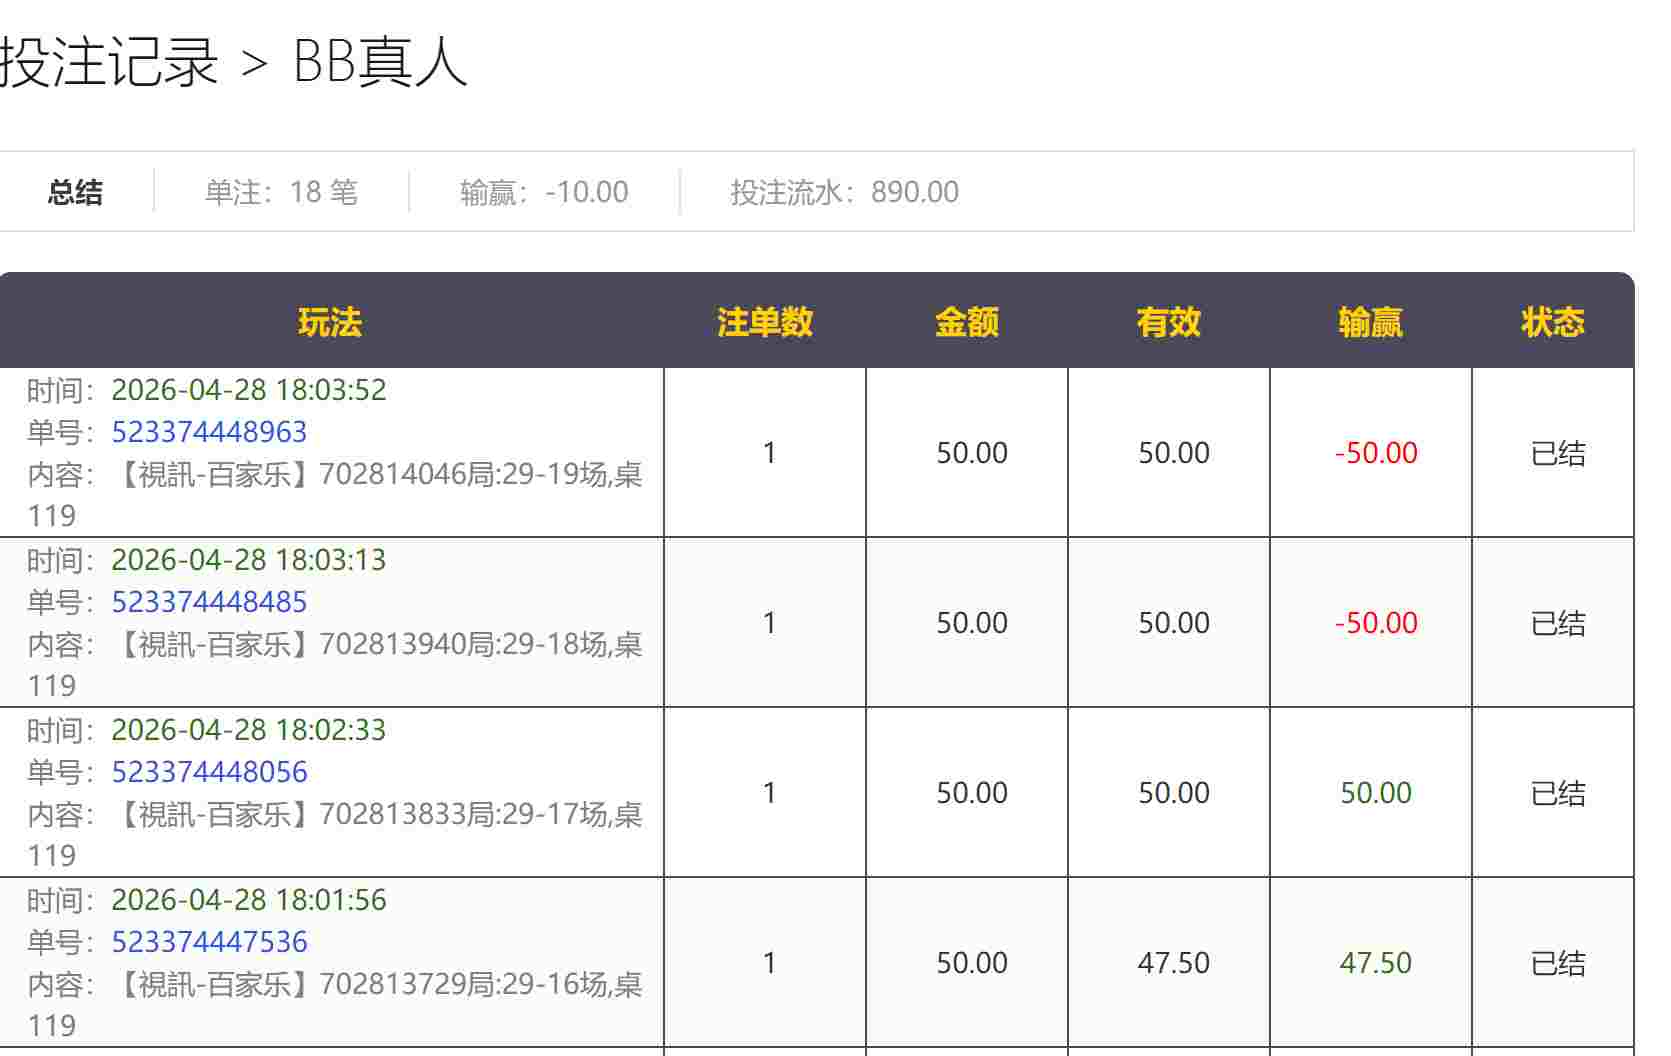Open order number 523374448963
Viewport: 1671px width, 1056px height.
click(209, 432)
